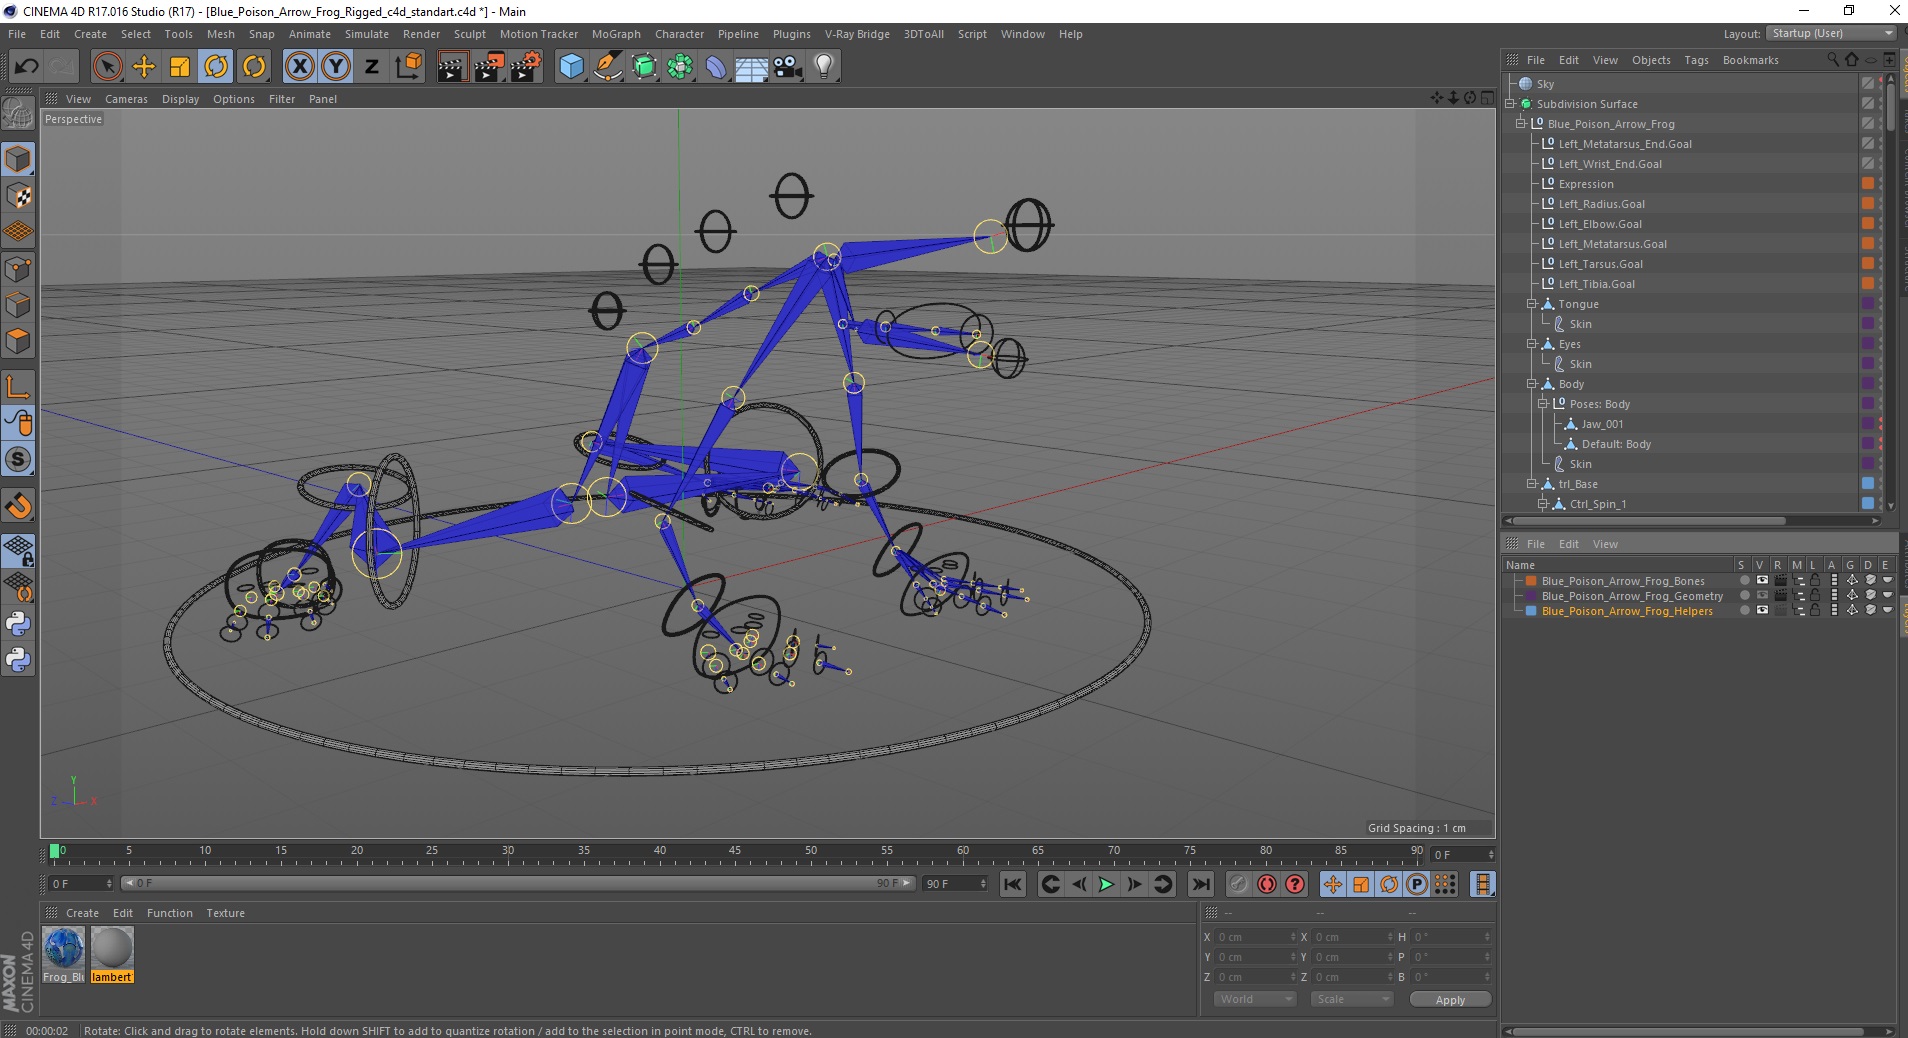The height and width of the screenshot is (1038, 1908).
Task: Select the Left_Elbow.Goal object row
Action: point(1600,224)
